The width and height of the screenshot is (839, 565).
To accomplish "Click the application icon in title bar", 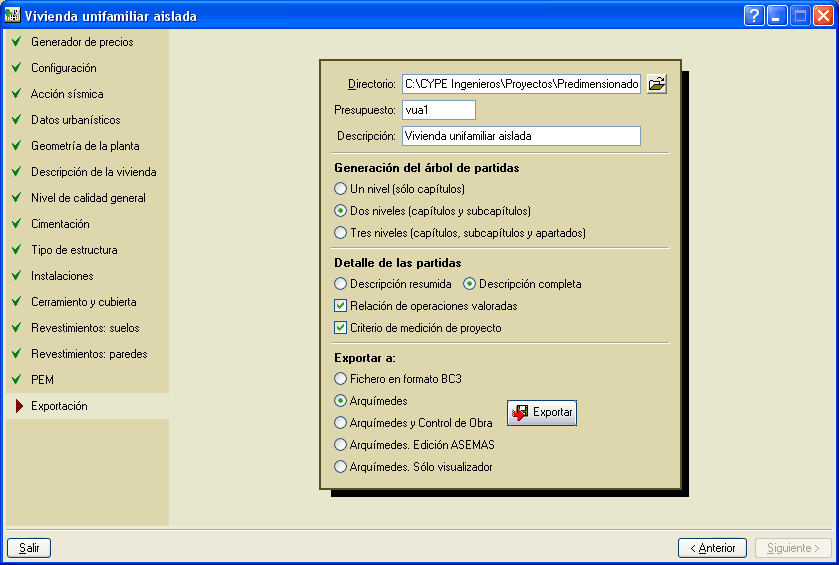I will [12, 15].
